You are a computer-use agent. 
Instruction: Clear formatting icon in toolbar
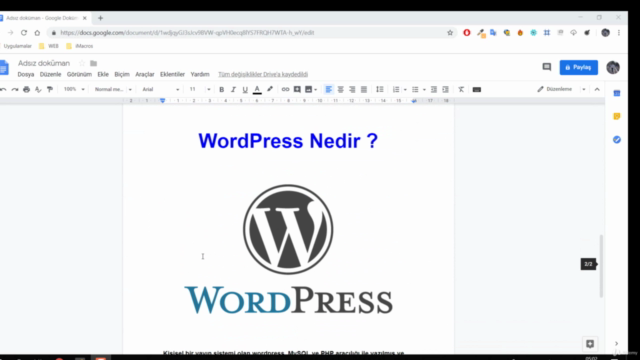[x=461, y=89]
